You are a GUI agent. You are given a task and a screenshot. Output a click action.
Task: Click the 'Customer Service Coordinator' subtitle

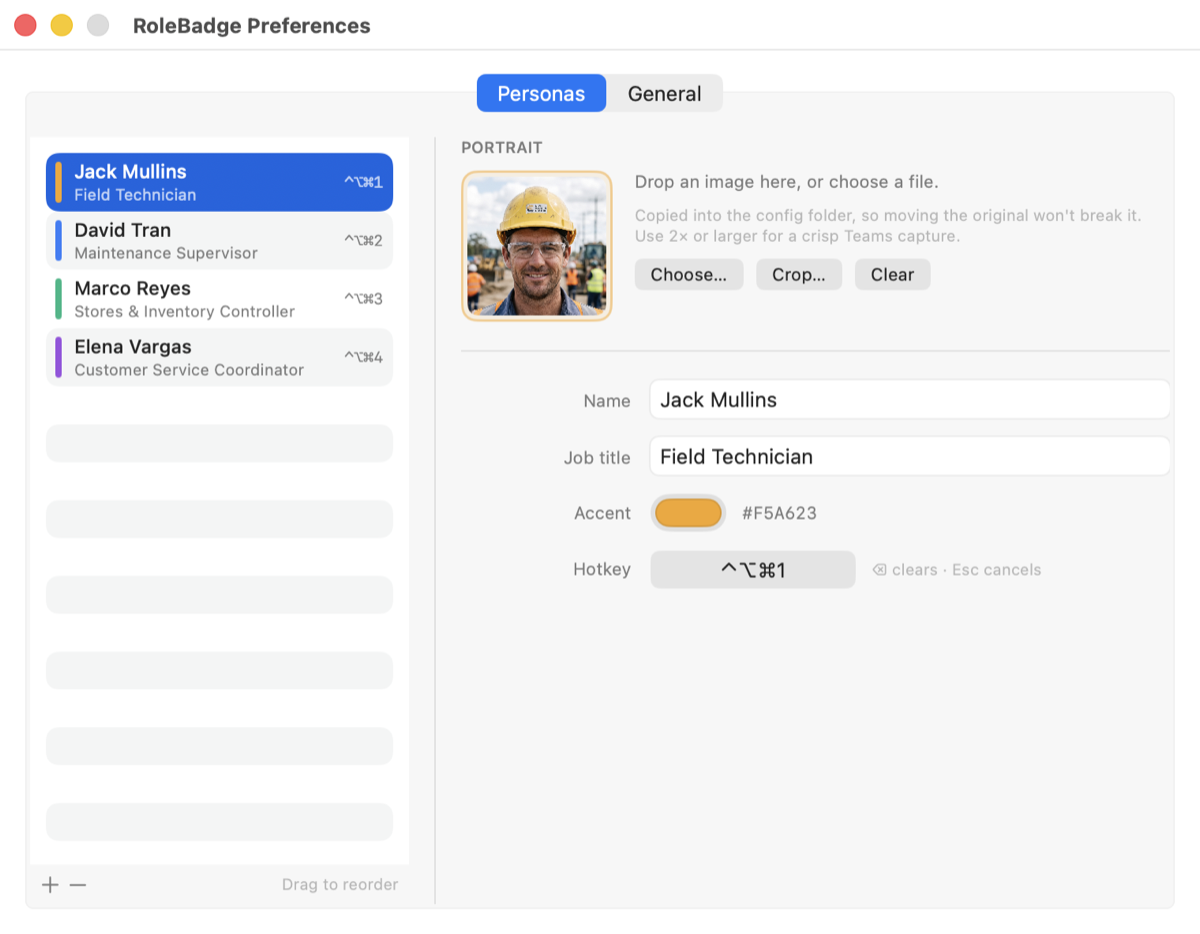(x=189, y=369)
